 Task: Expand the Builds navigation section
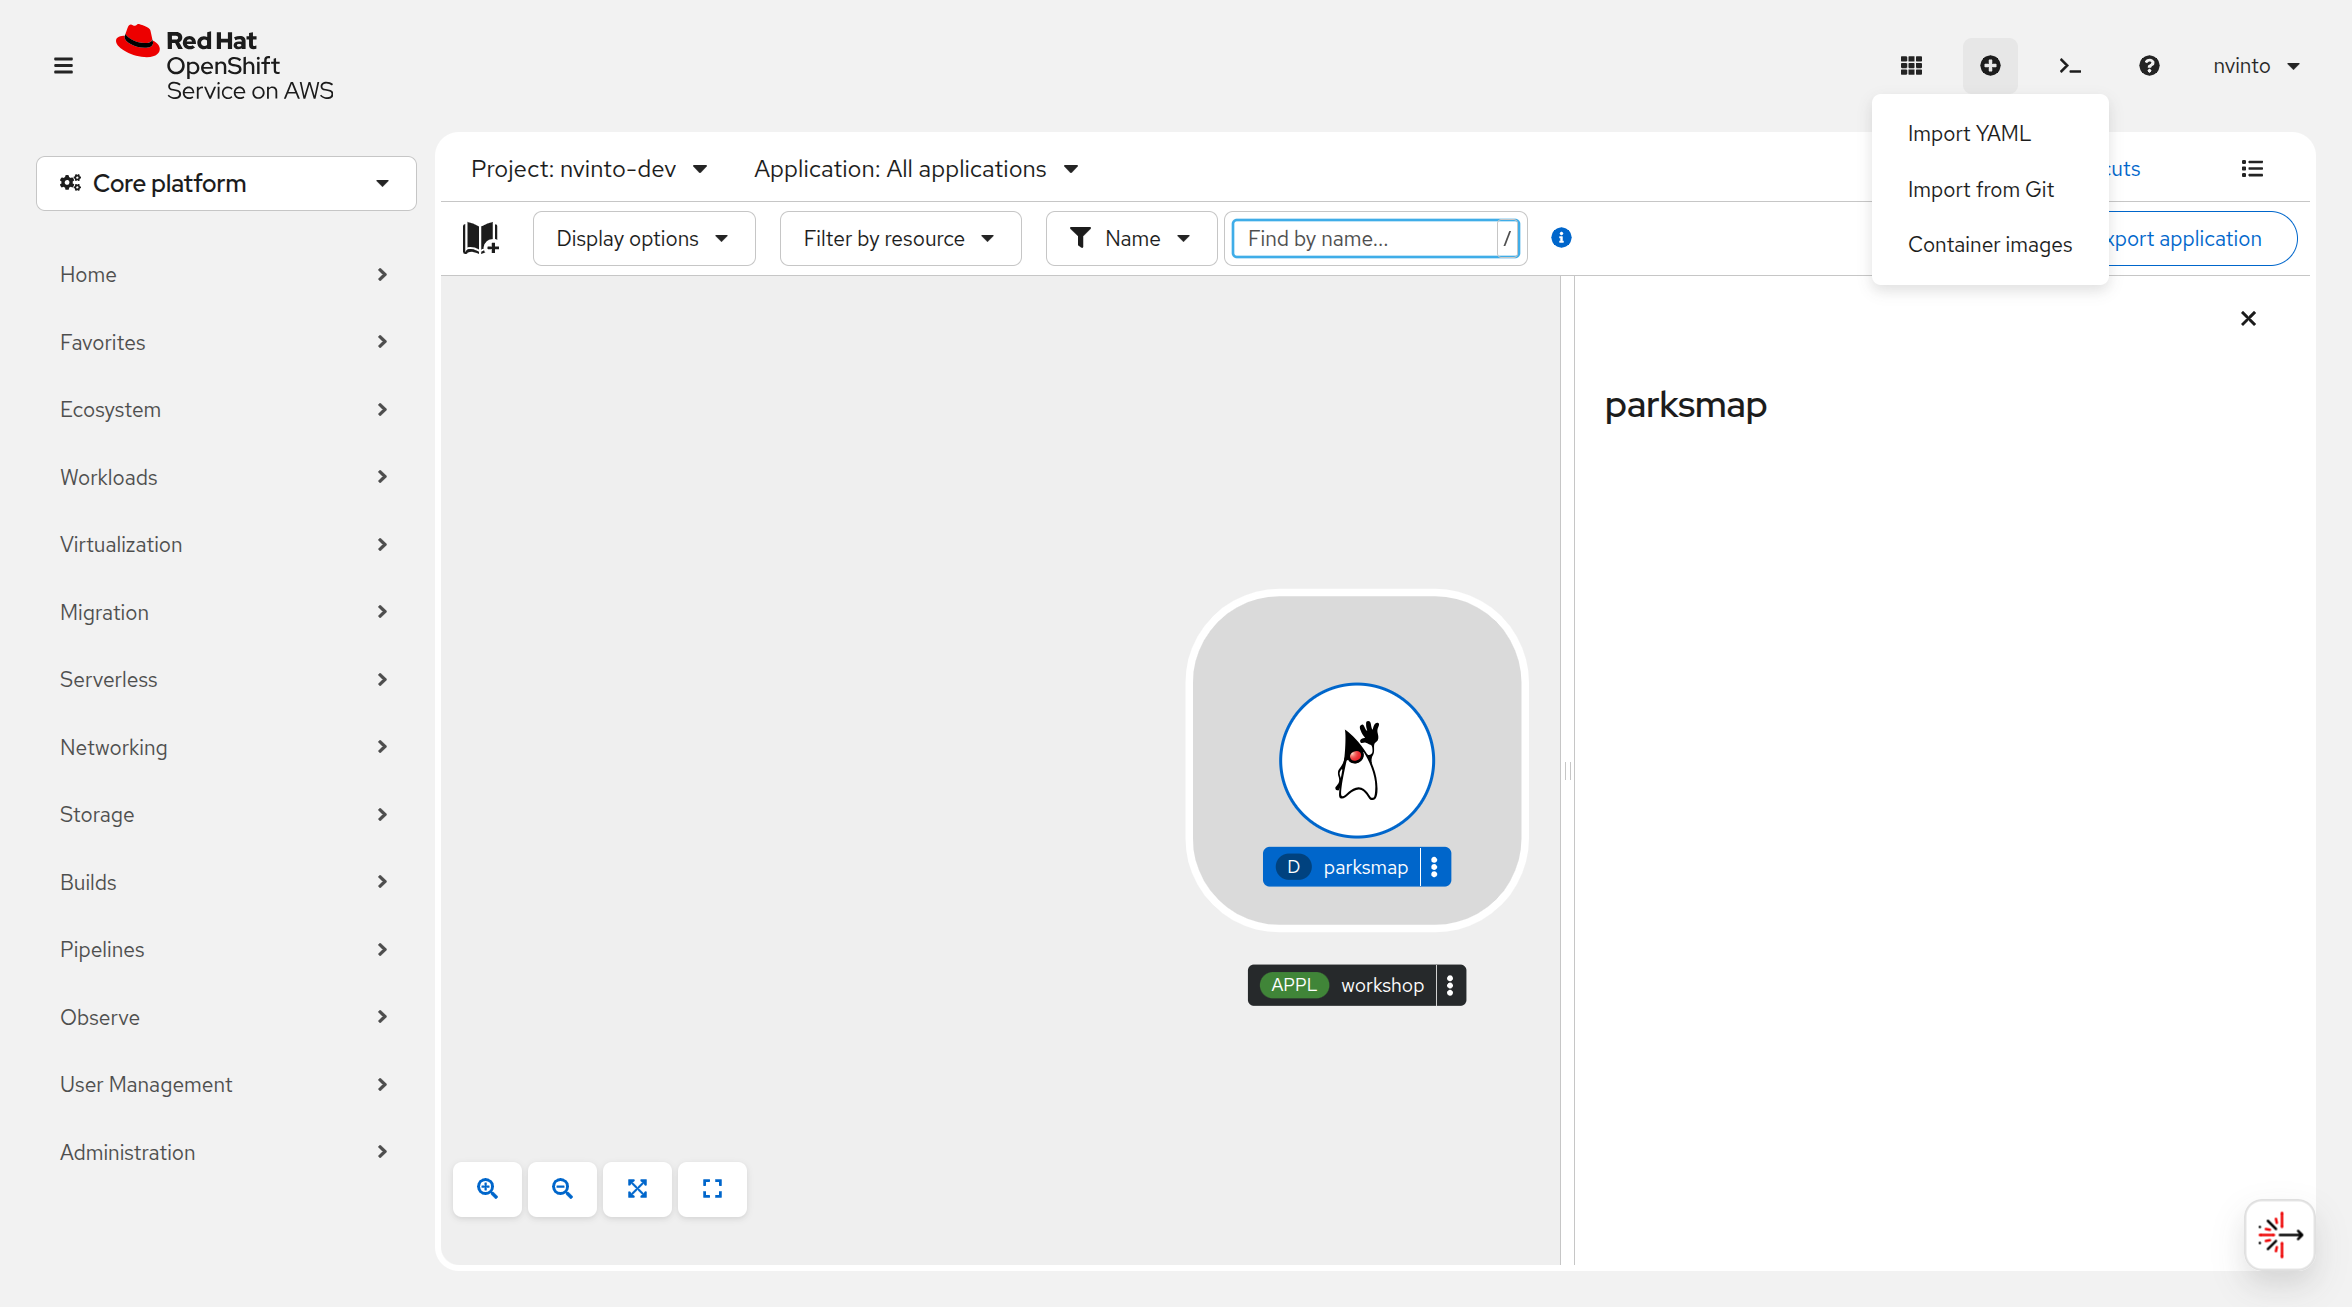tap(224, 882)
